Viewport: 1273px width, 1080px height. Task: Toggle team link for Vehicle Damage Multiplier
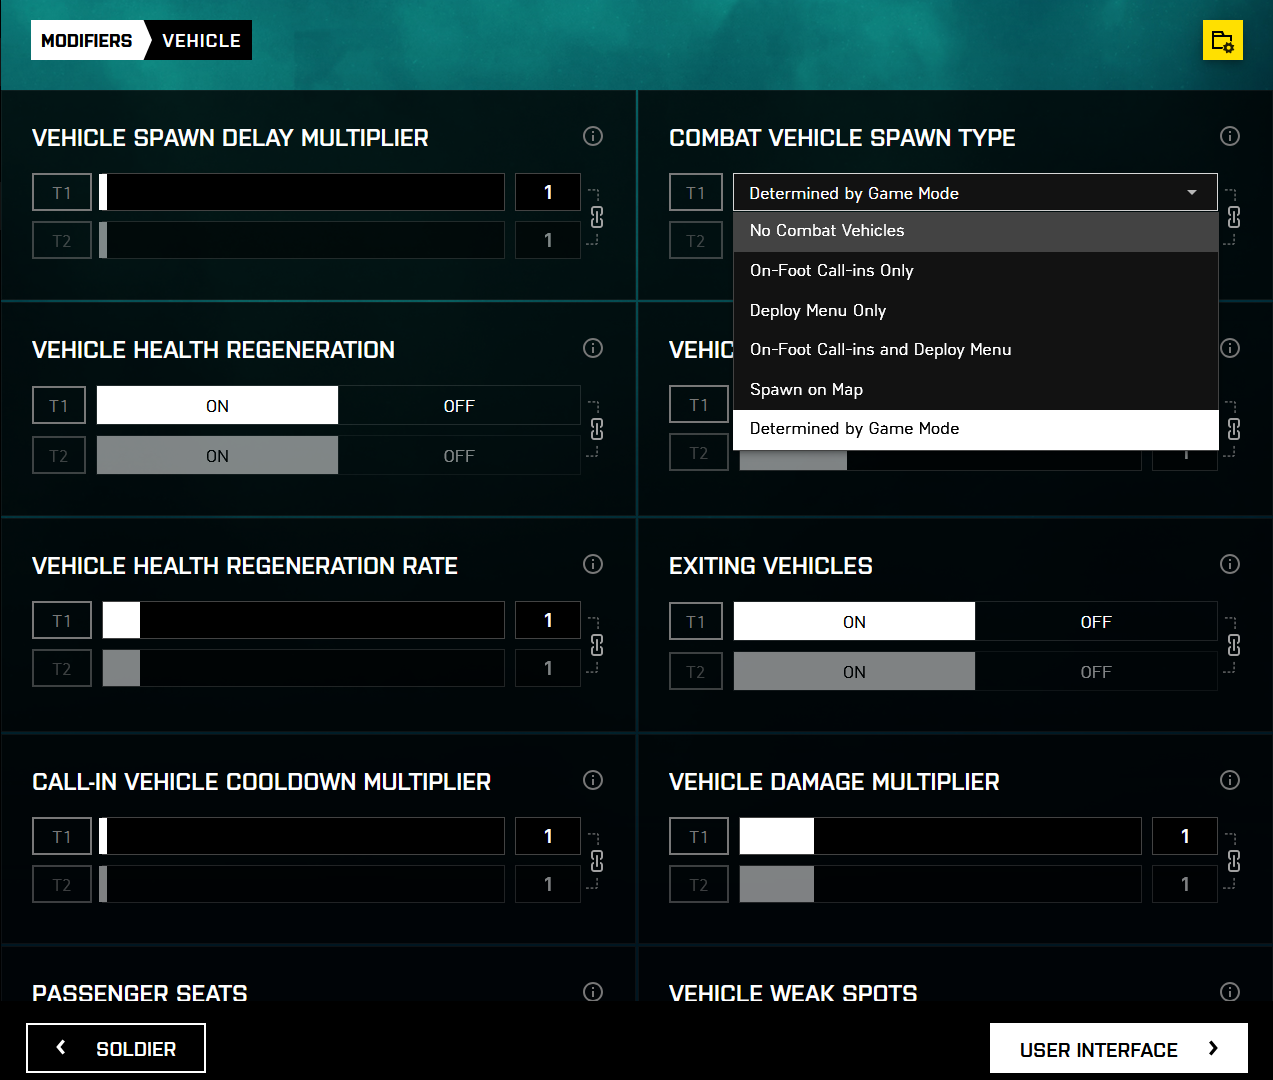point(1233,861)
